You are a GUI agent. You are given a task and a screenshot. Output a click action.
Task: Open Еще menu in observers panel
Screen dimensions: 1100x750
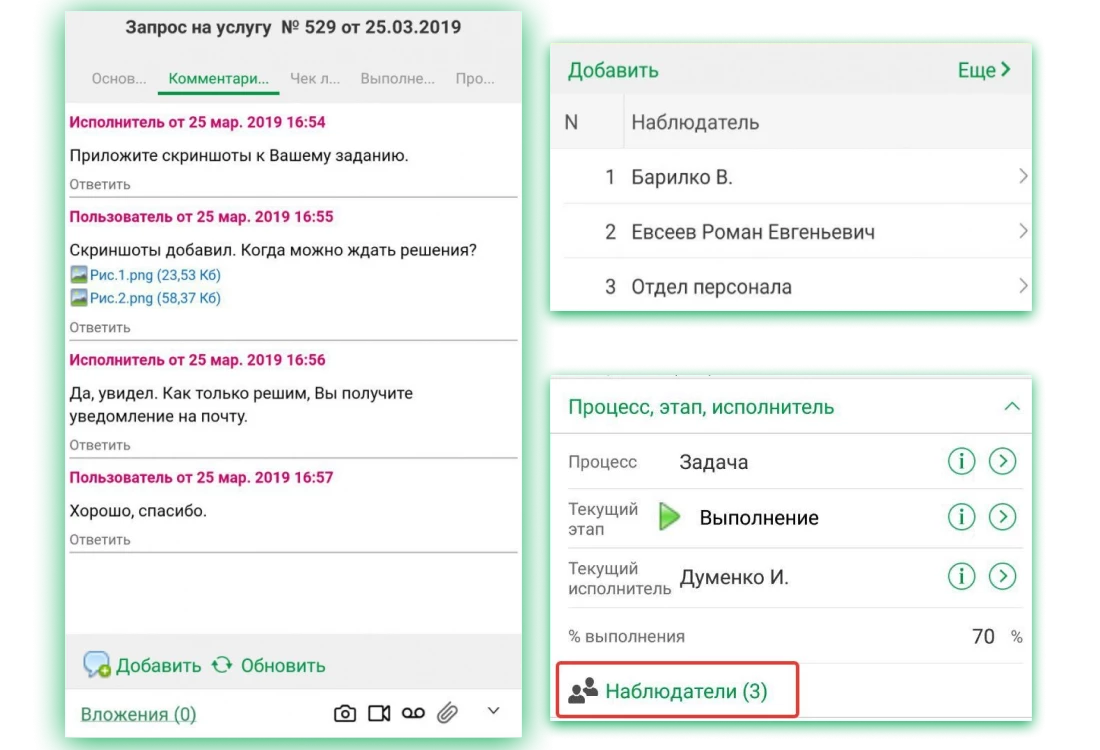point(984,70)
